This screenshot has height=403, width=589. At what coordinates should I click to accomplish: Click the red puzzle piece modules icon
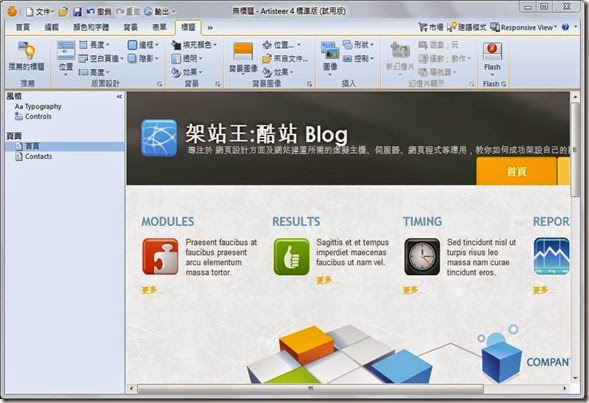pyautogui.click(x=160, y=257)
